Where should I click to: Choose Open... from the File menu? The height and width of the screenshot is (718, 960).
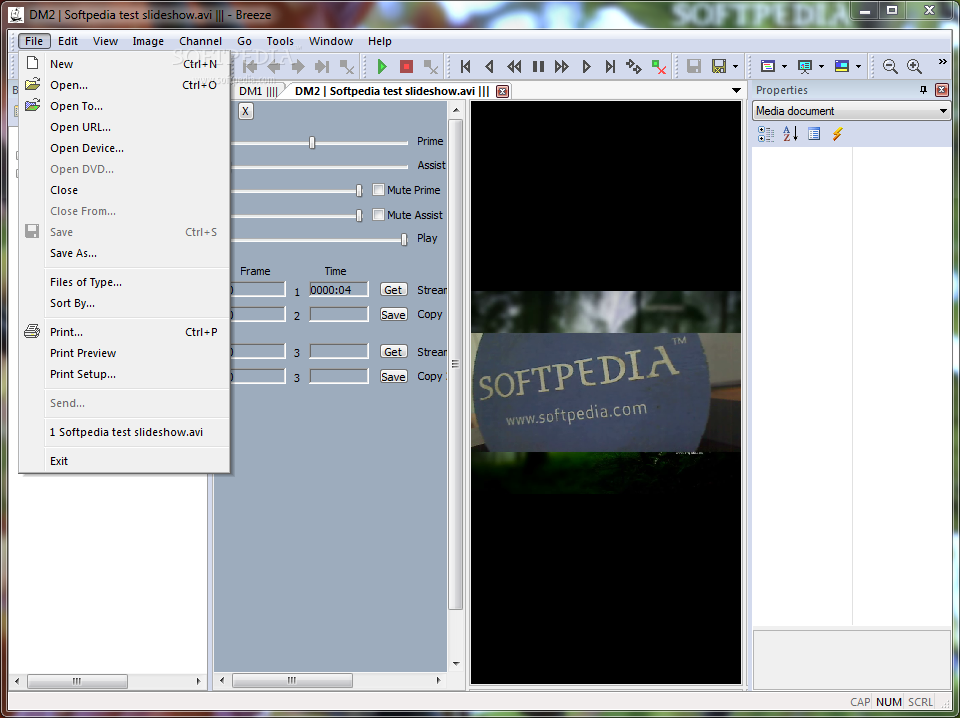click(x=124, y=85)
